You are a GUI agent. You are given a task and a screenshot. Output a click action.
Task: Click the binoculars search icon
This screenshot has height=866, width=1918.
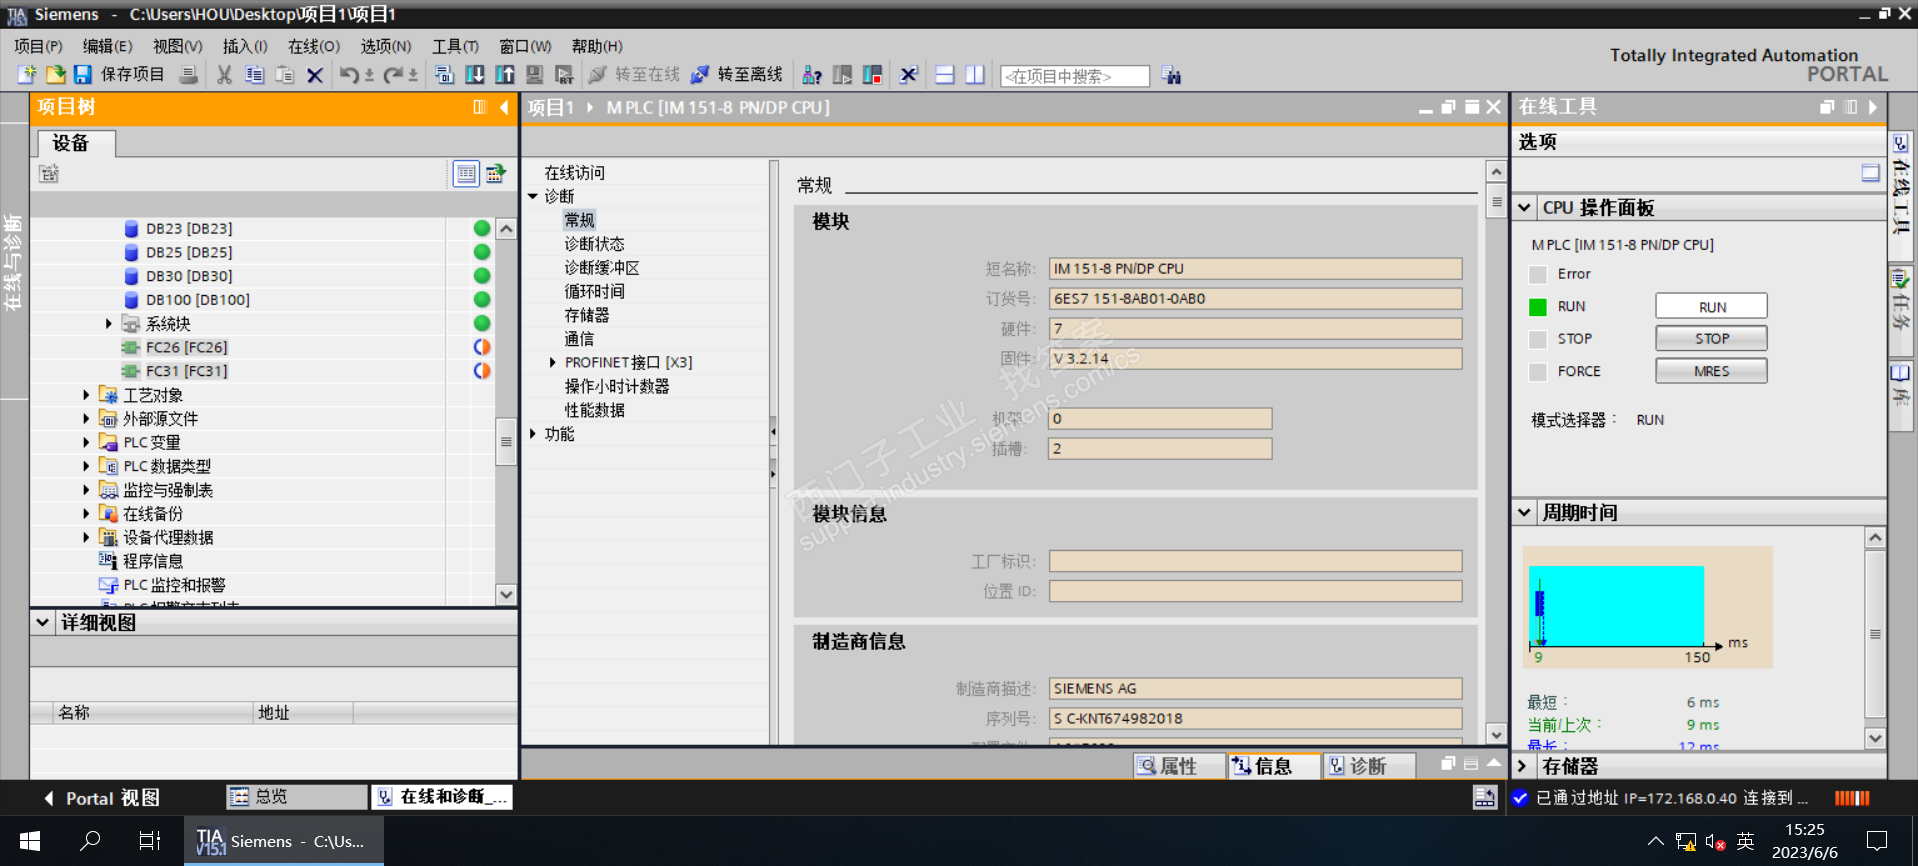[x=1172, y=76]
